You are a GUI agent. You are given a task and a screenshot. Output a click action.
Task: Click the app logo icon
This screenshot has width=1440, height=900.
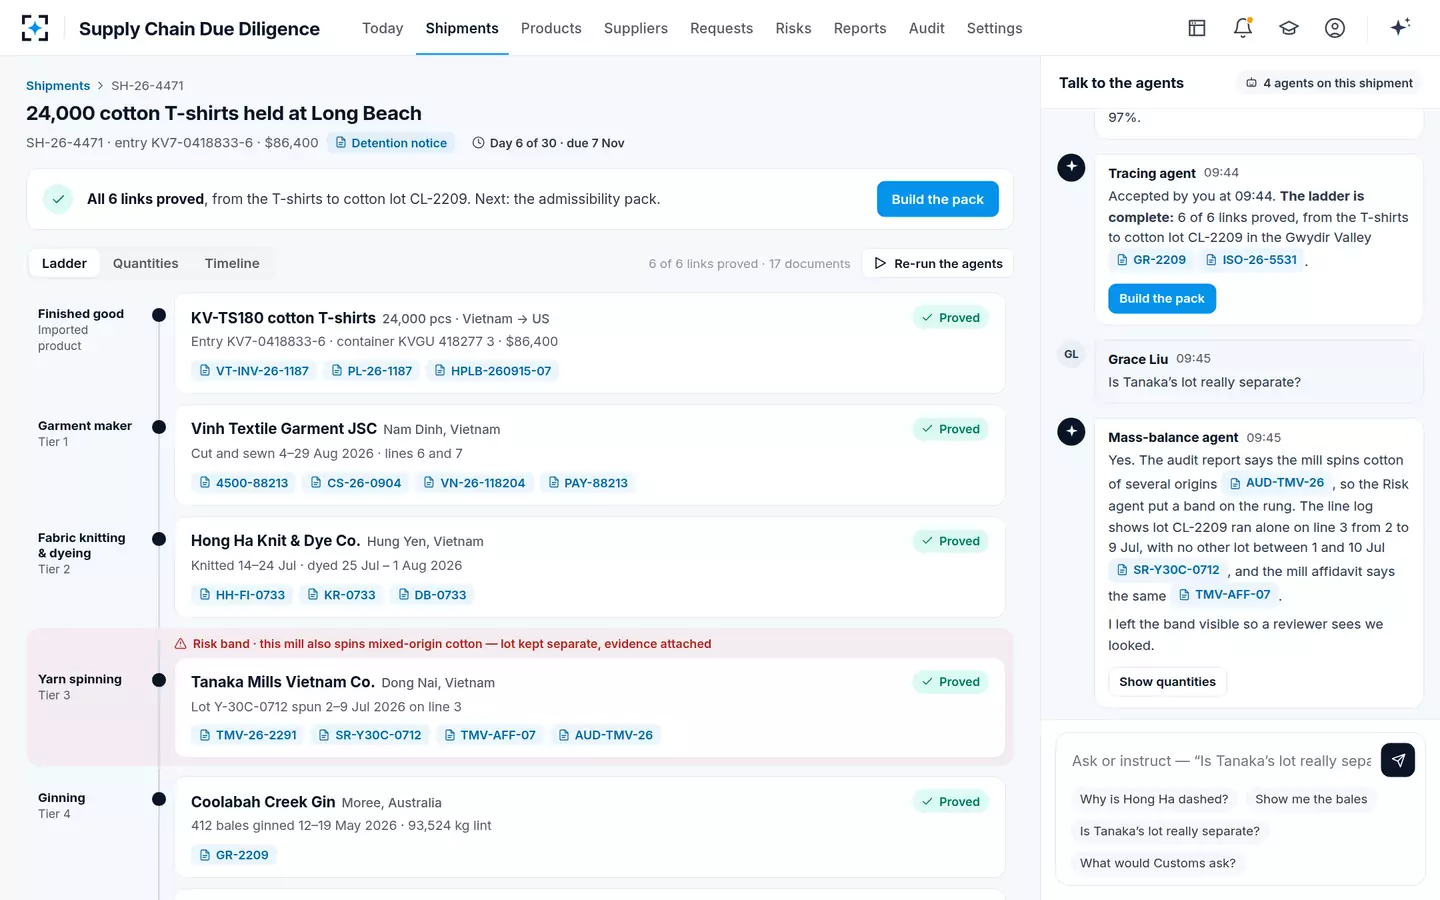[35, 28]
